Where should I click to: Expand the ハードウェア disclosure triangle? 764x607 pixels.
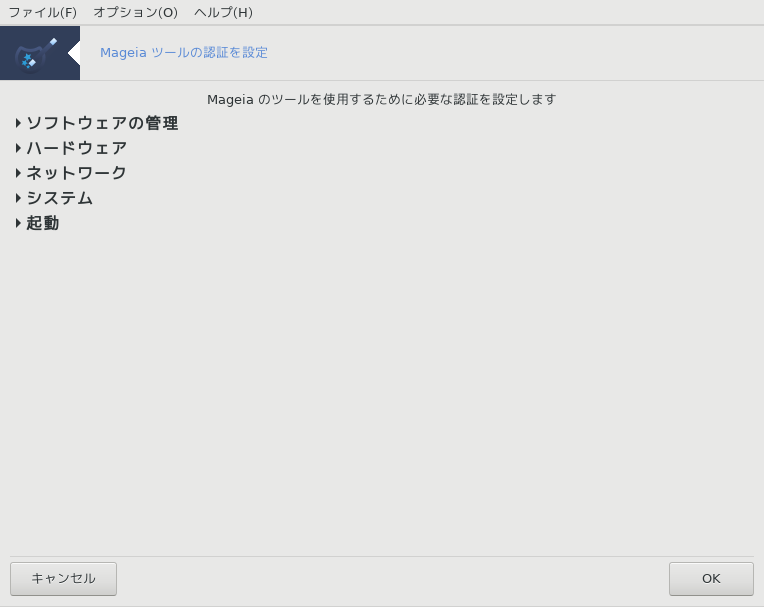tap(18, 148)
